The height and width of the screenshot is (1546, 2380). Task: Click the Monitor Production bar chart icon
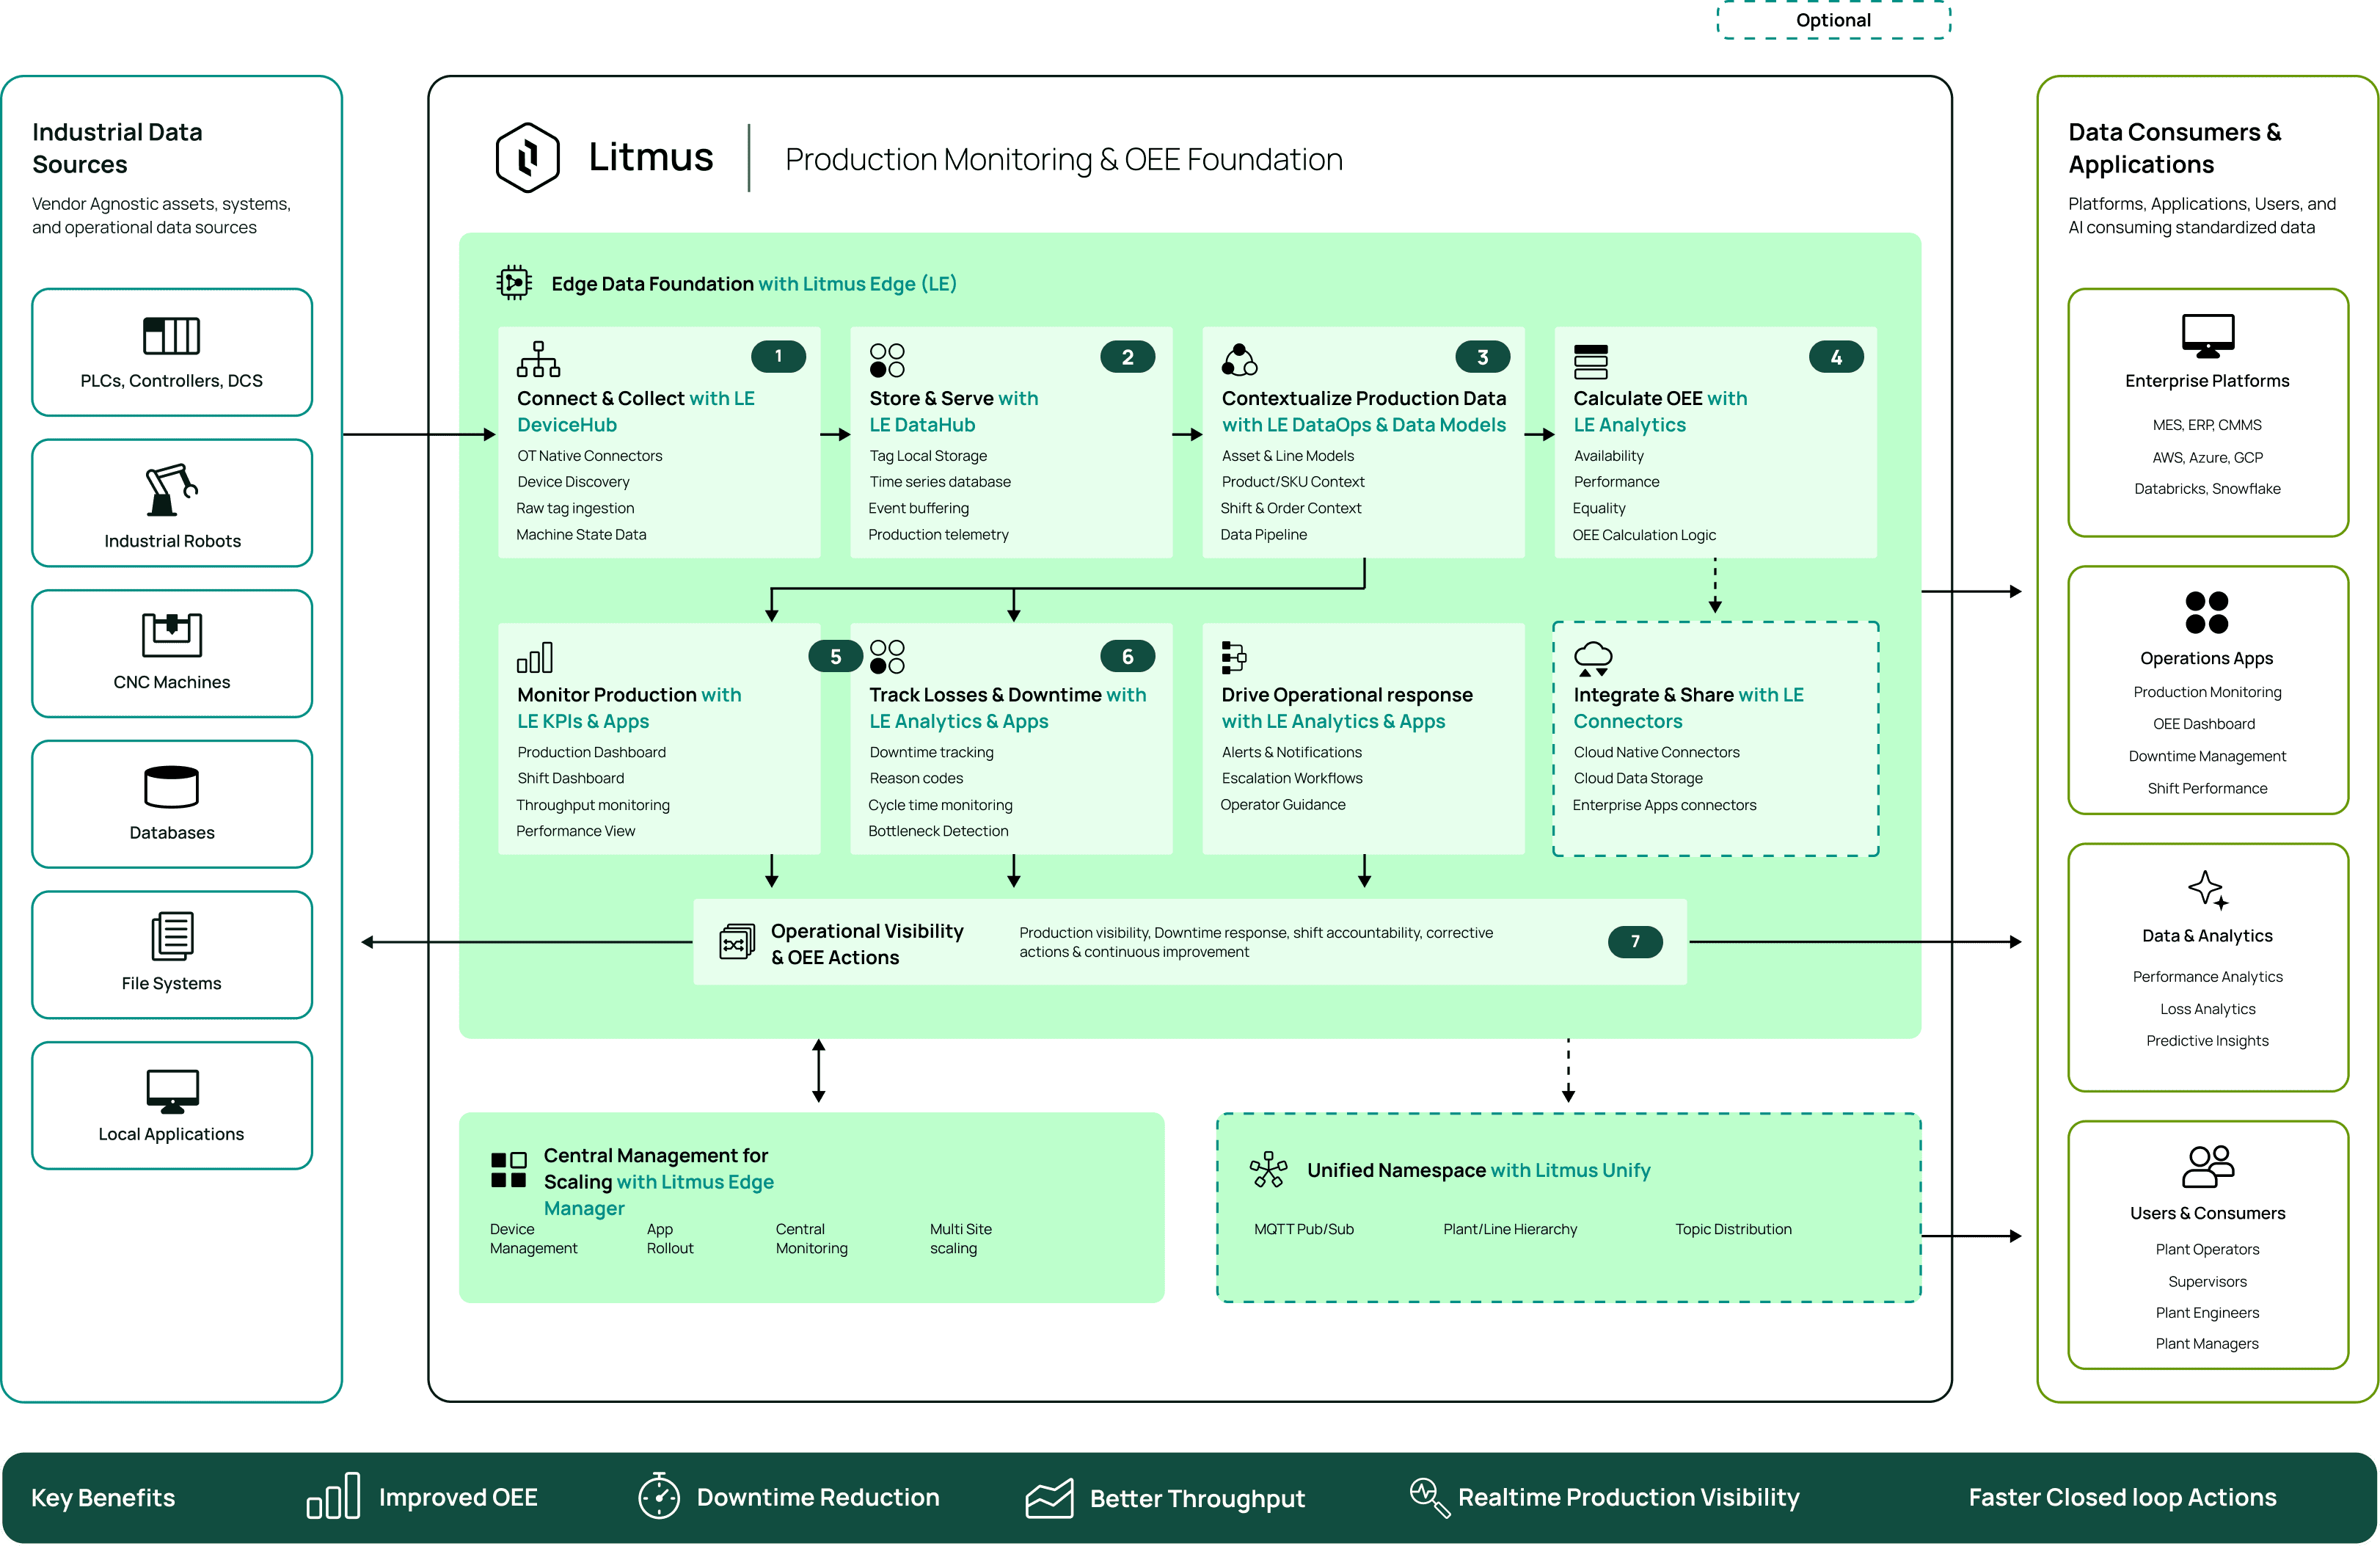(535, 657)
